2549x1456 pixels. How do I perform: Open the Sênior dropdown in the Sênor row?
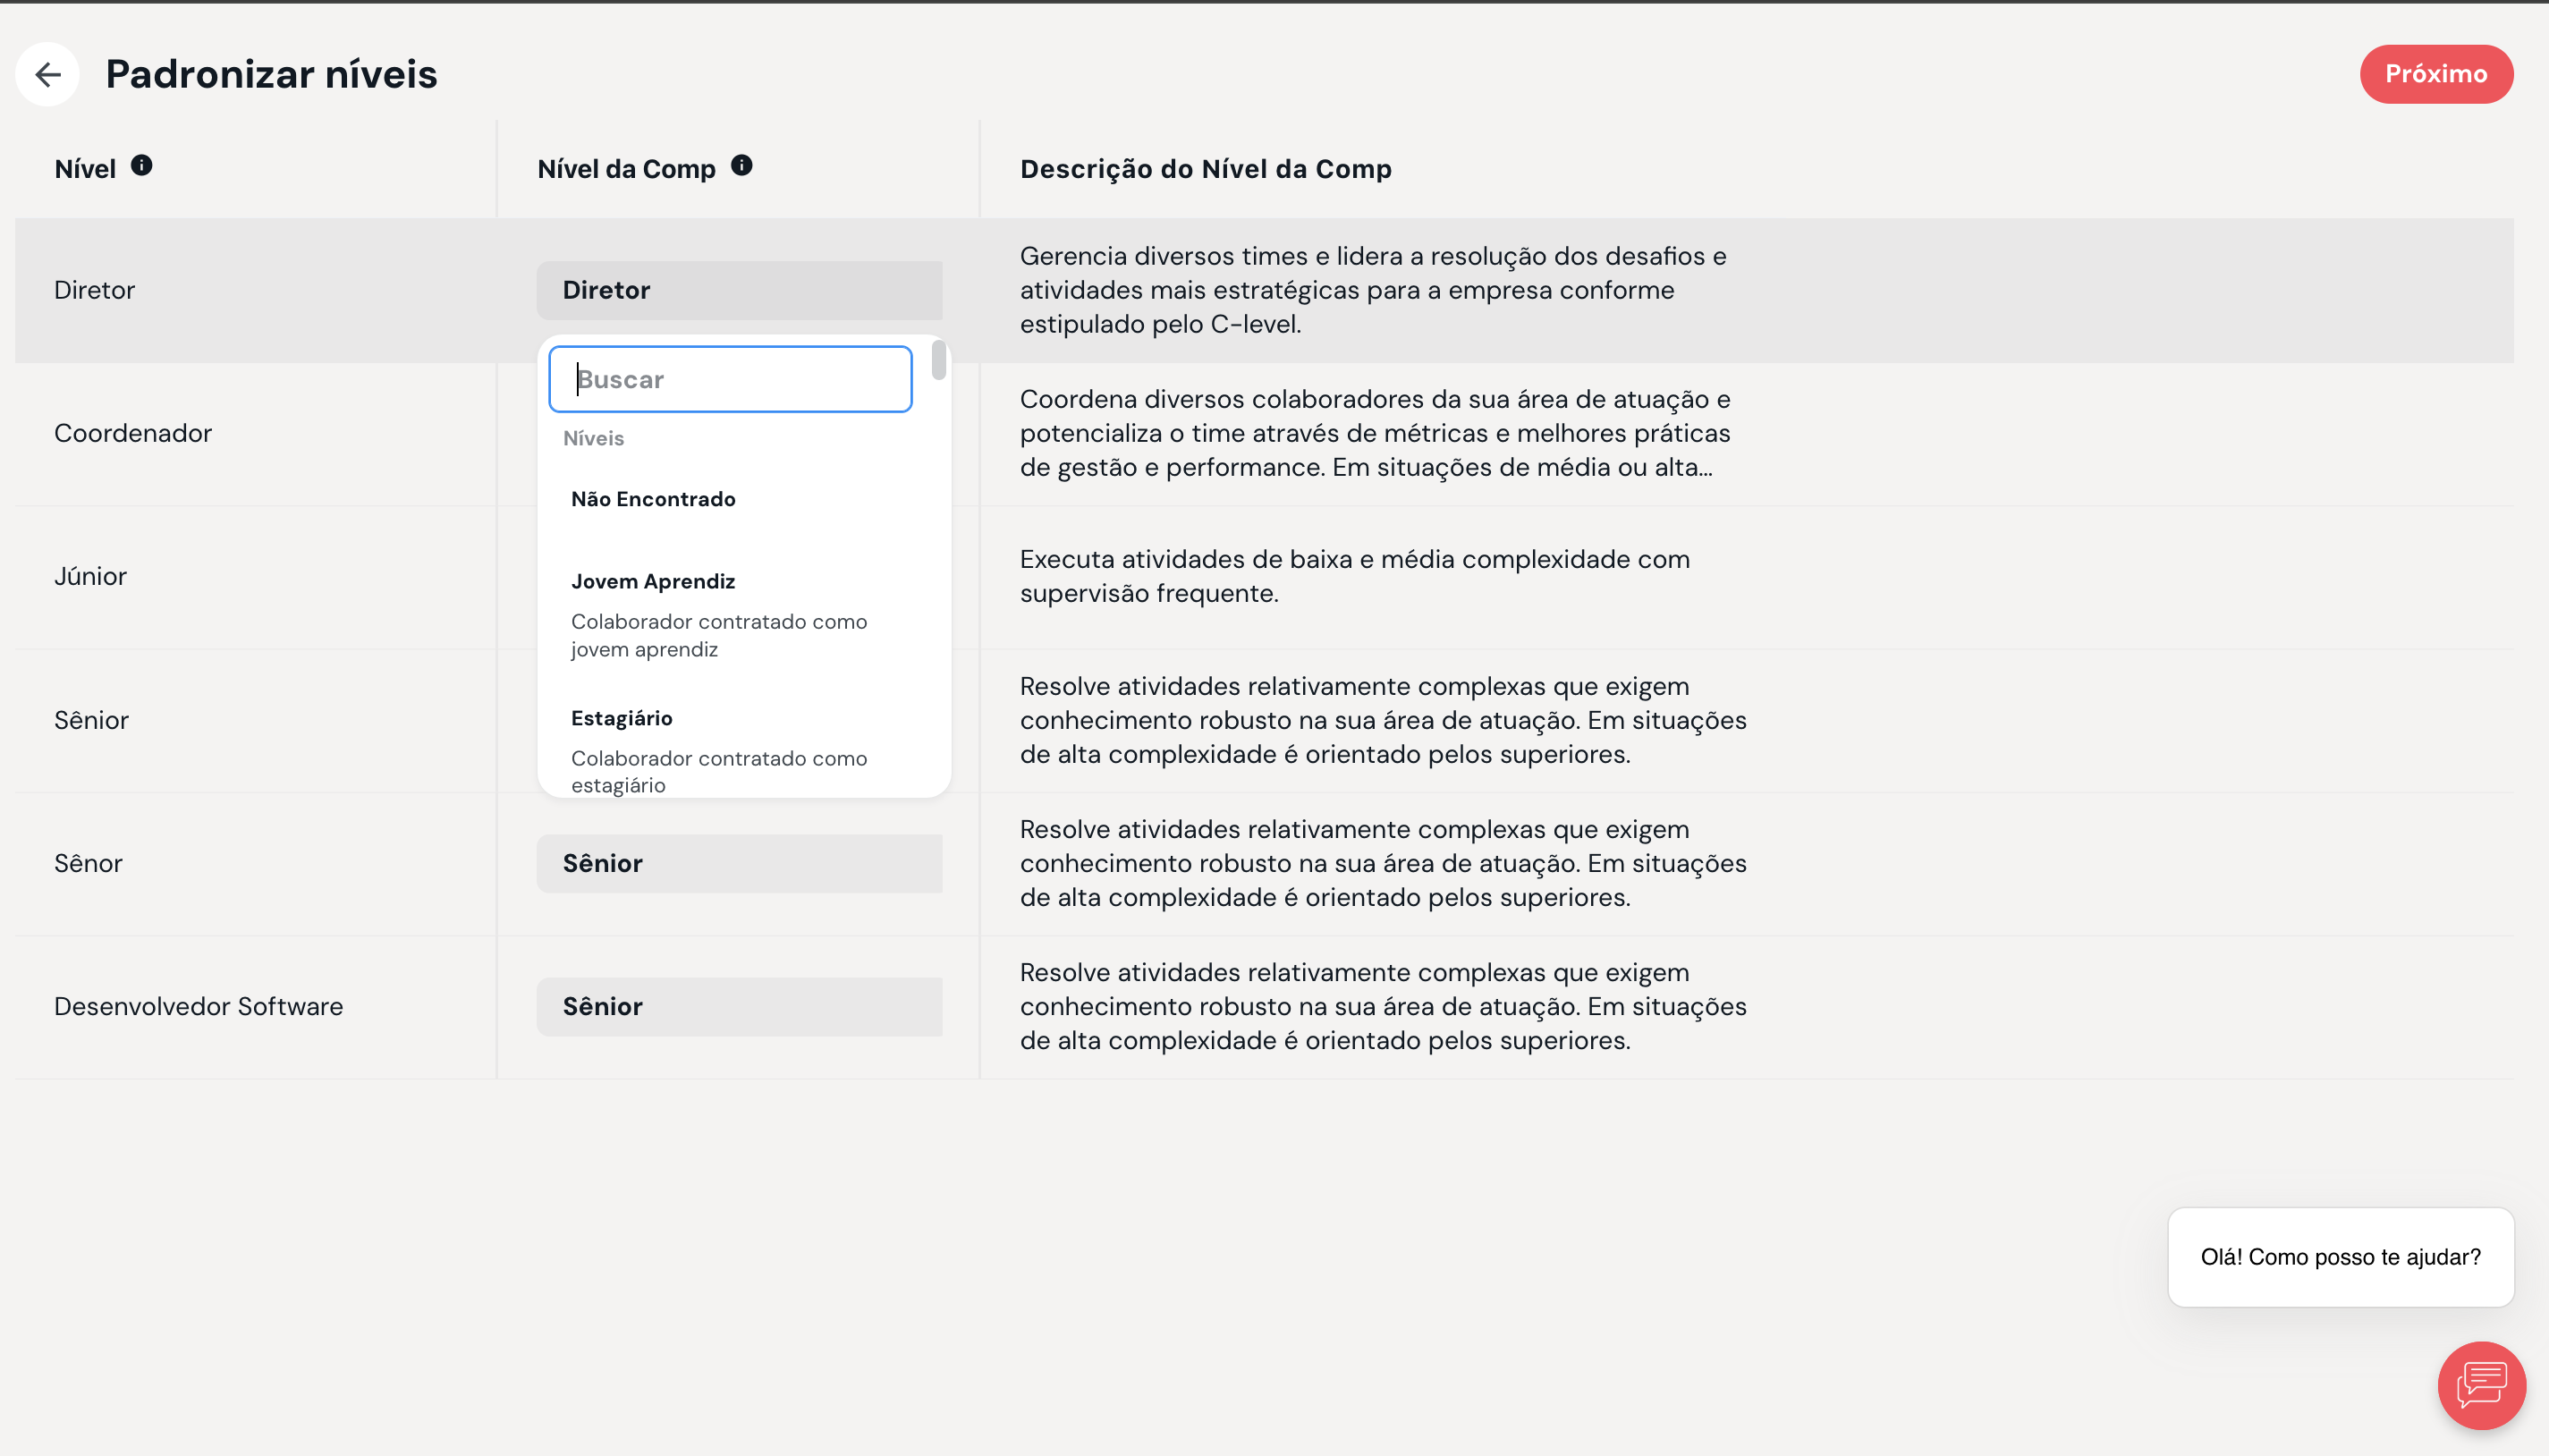[739, 863]
